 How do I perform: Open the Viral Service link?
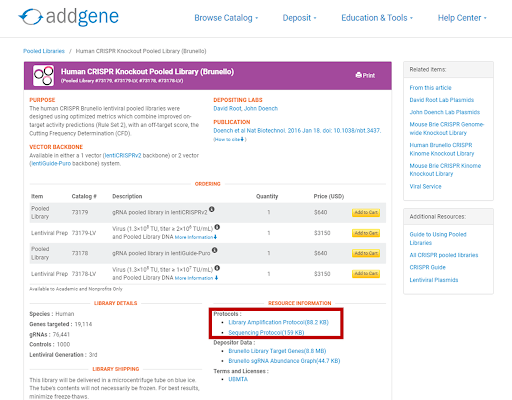click(x=425, y=186)
